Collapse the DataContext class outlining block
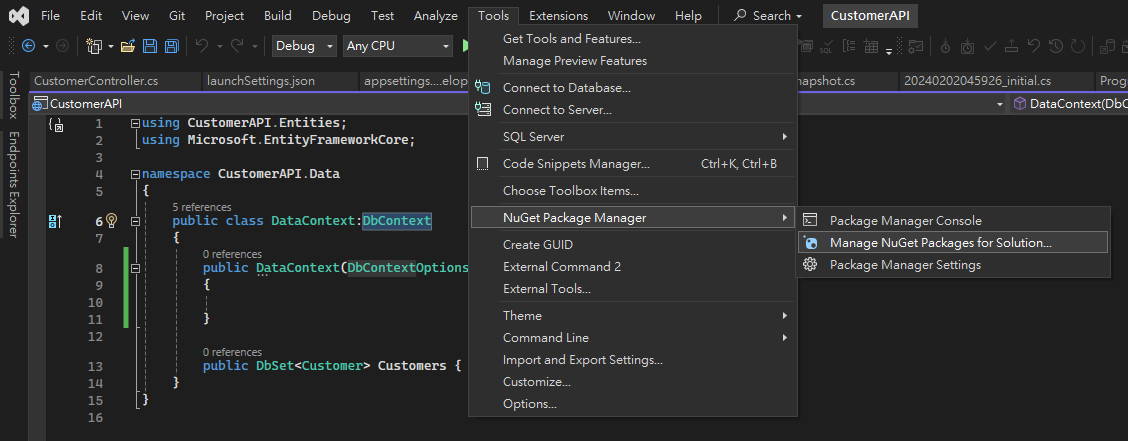1128x441 pixels. coord(135,220)
